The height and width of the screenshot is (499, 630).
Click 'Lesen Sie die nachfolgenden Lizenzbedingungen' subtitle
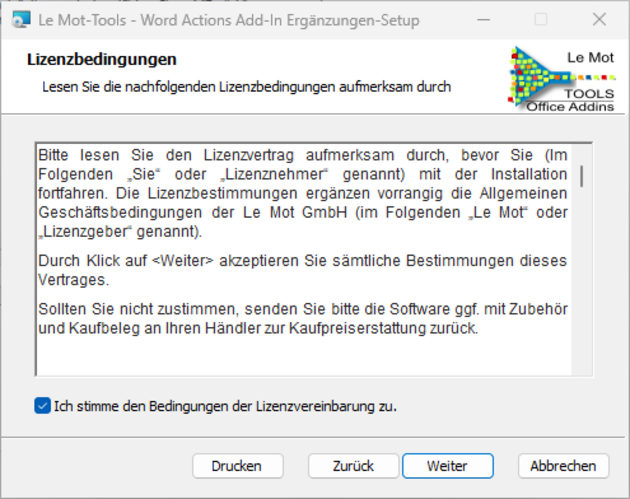coord(246,87)
